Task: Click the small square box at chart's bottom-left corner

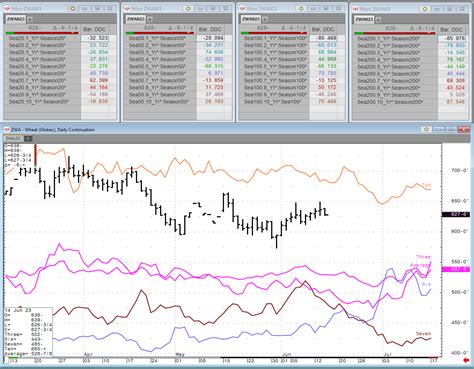Action: [6, 360]
